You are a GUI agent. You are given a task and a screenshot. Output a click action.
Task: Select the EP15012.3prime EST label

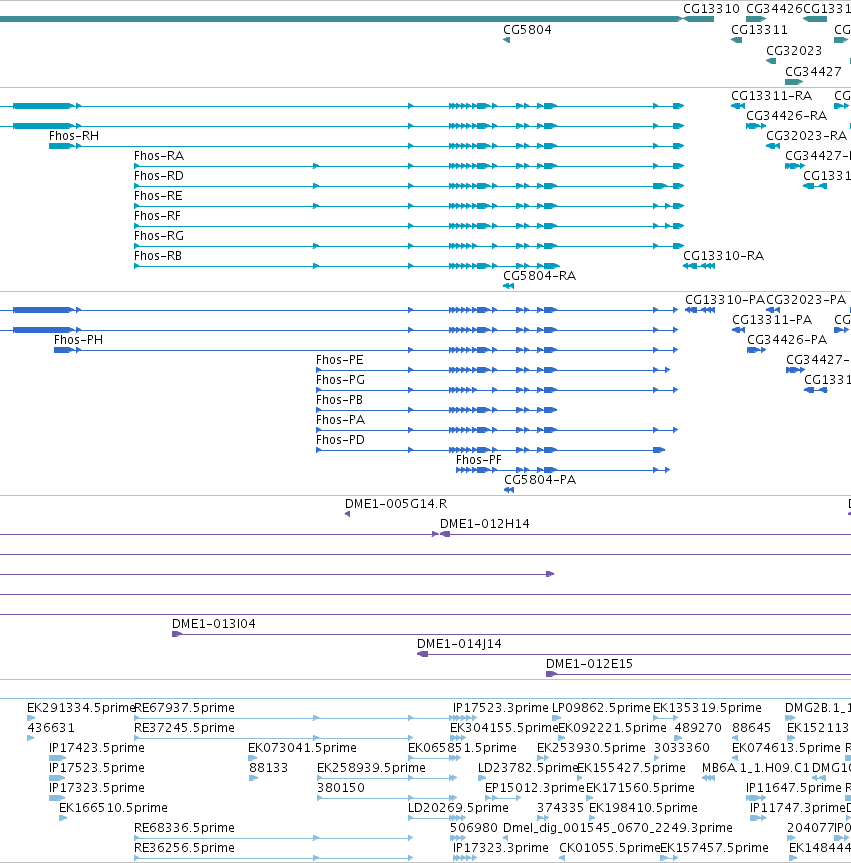[534, 788]
